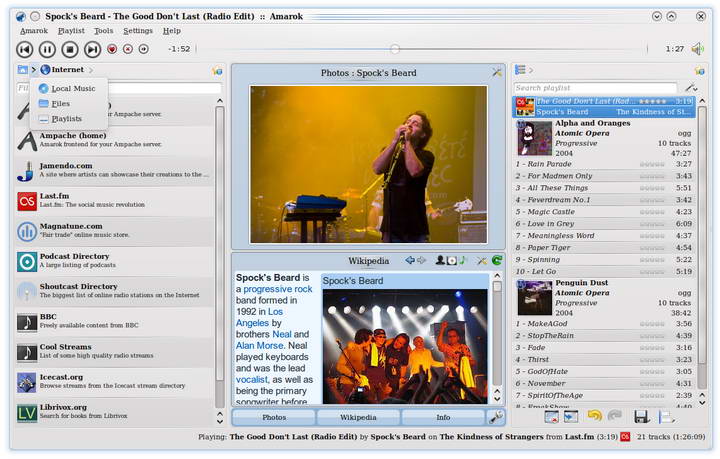
Task: Click the Last.fm icon in the status bar
Action: 625,437
